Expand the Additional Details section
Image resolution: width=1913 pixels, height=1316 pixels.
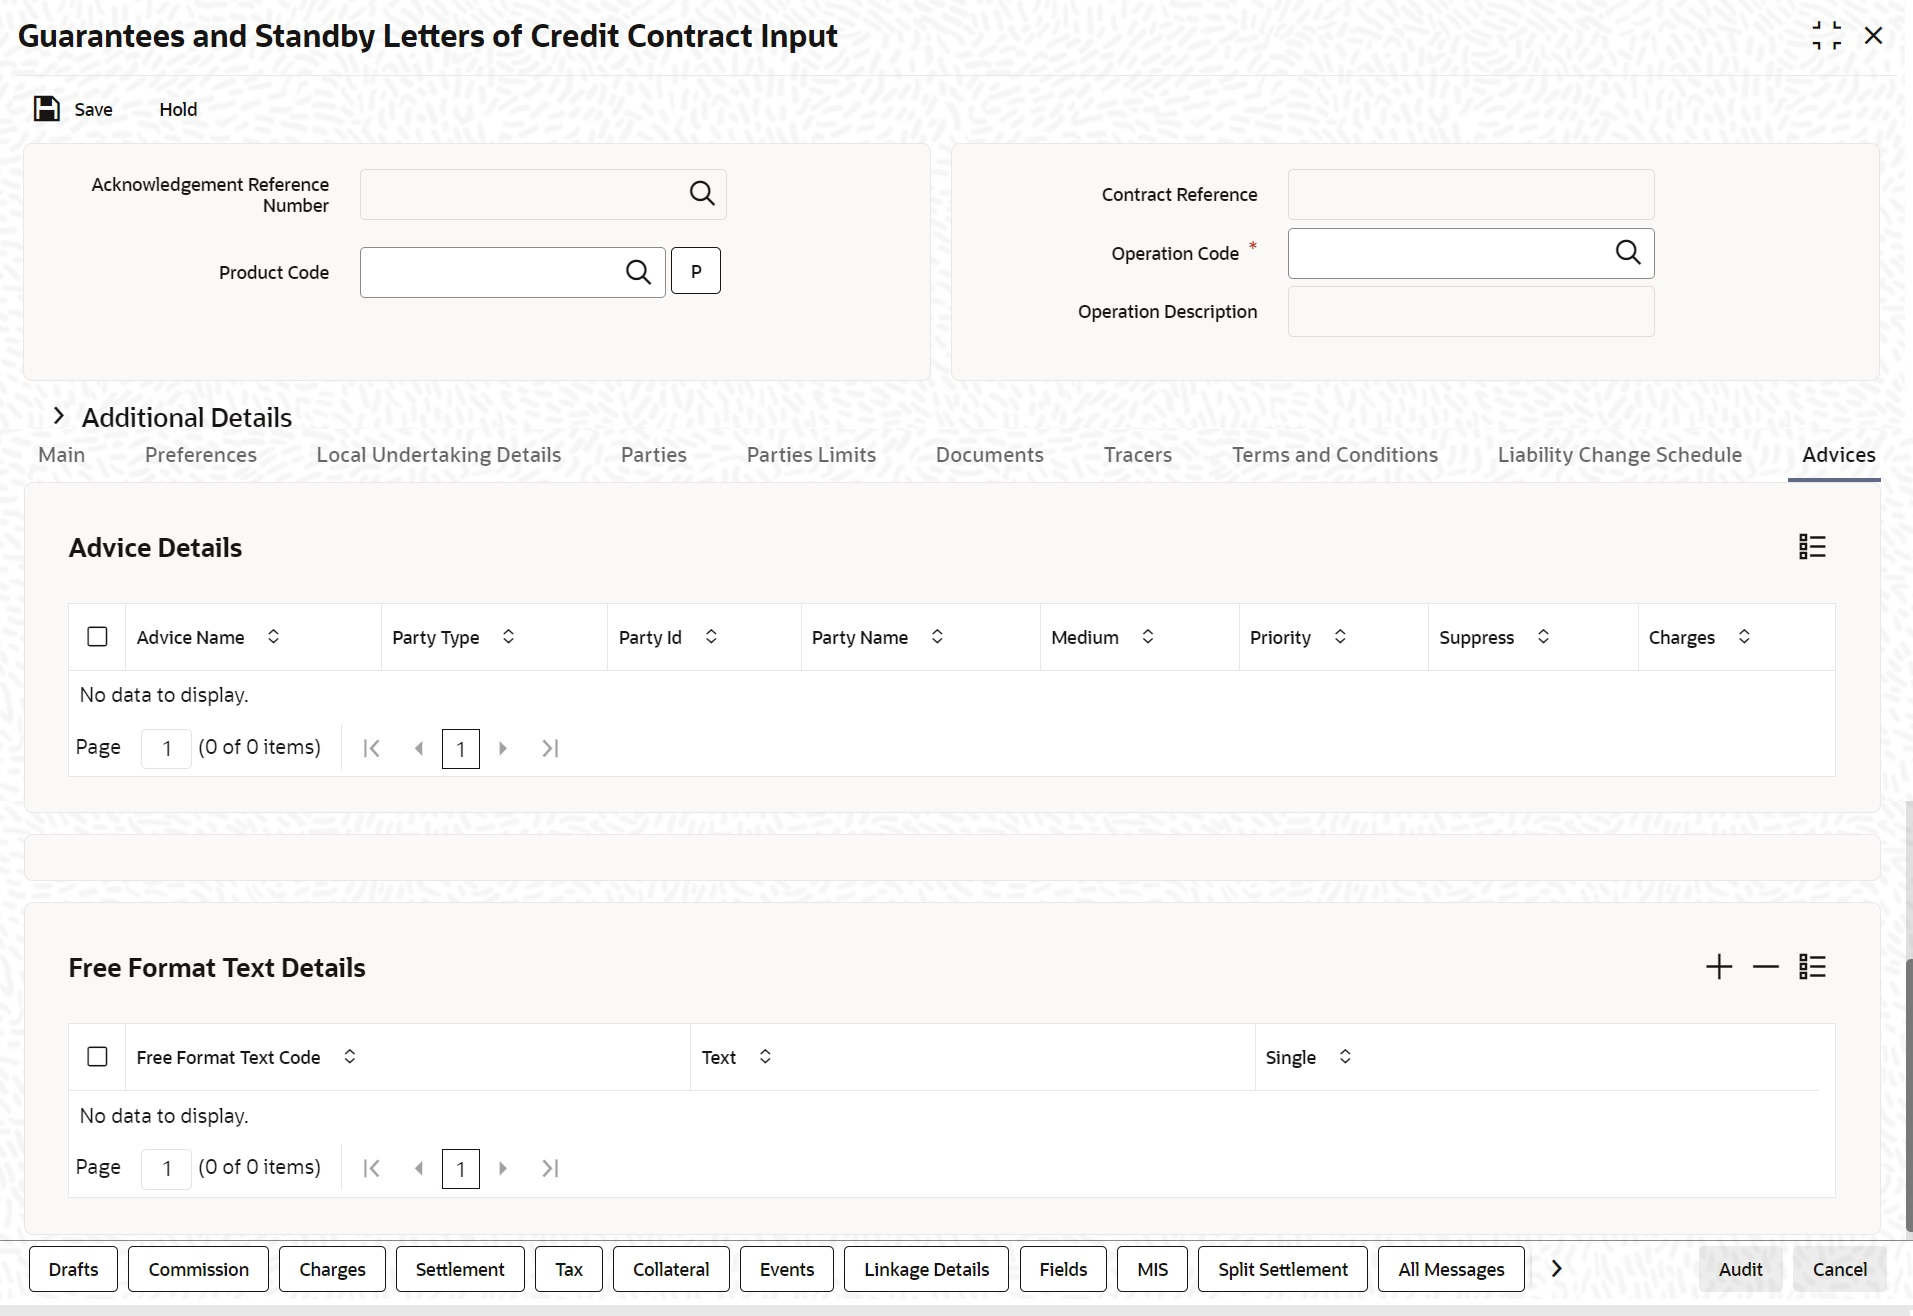tap(59, 416)
